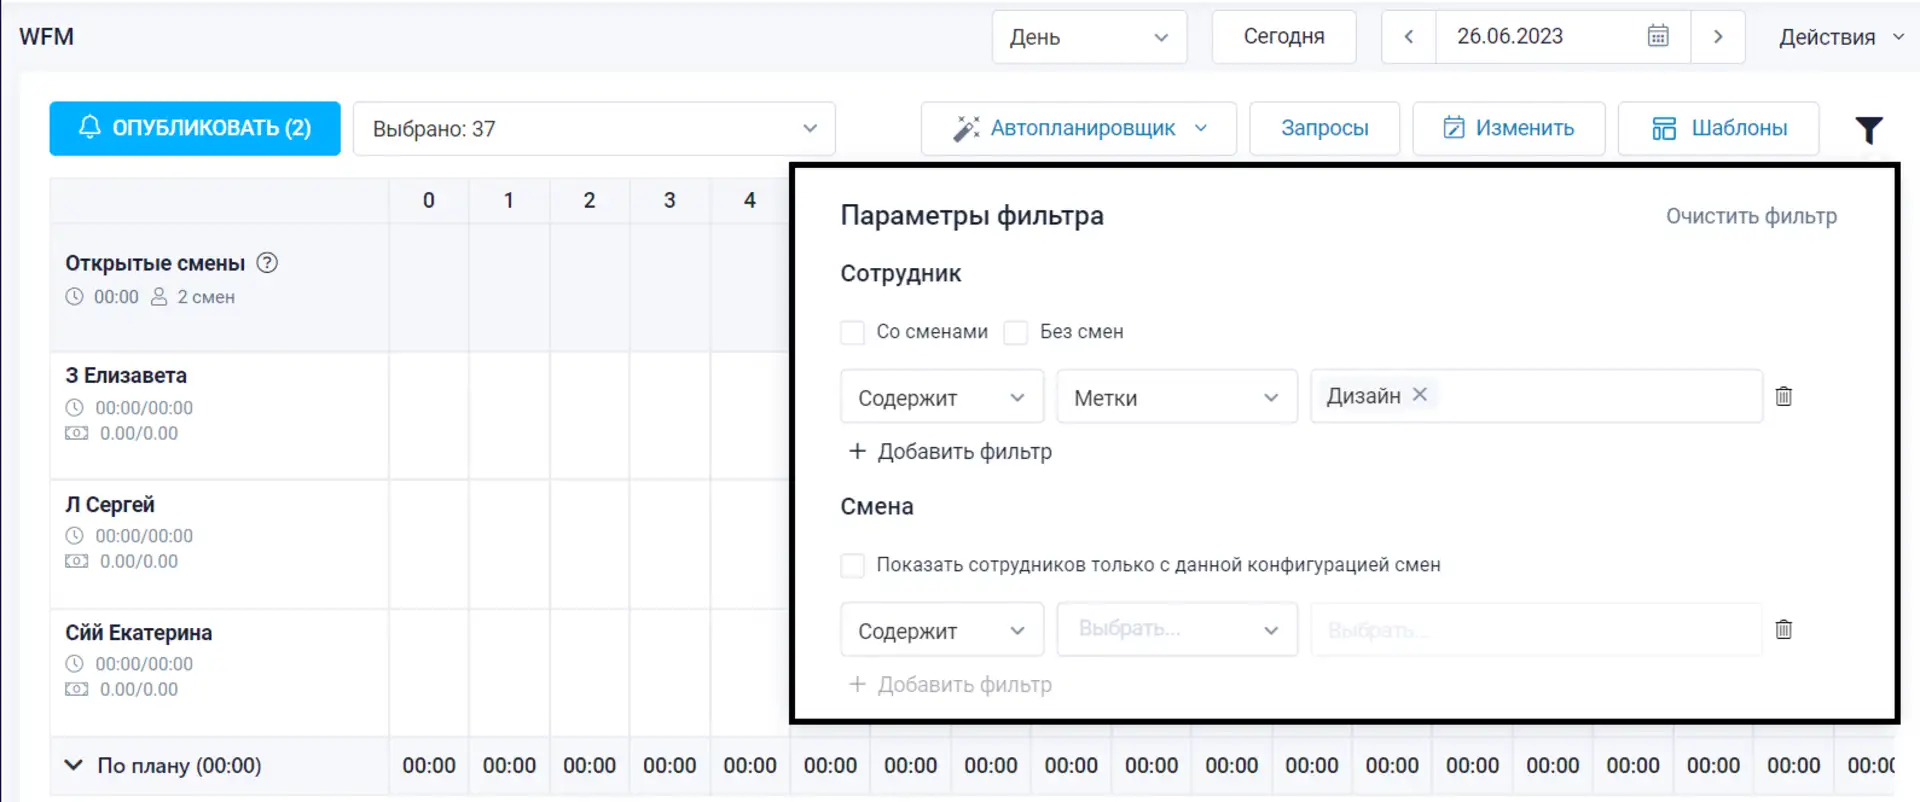
Task: Click the Изменить button
Action: click(x=1508, y=128)
